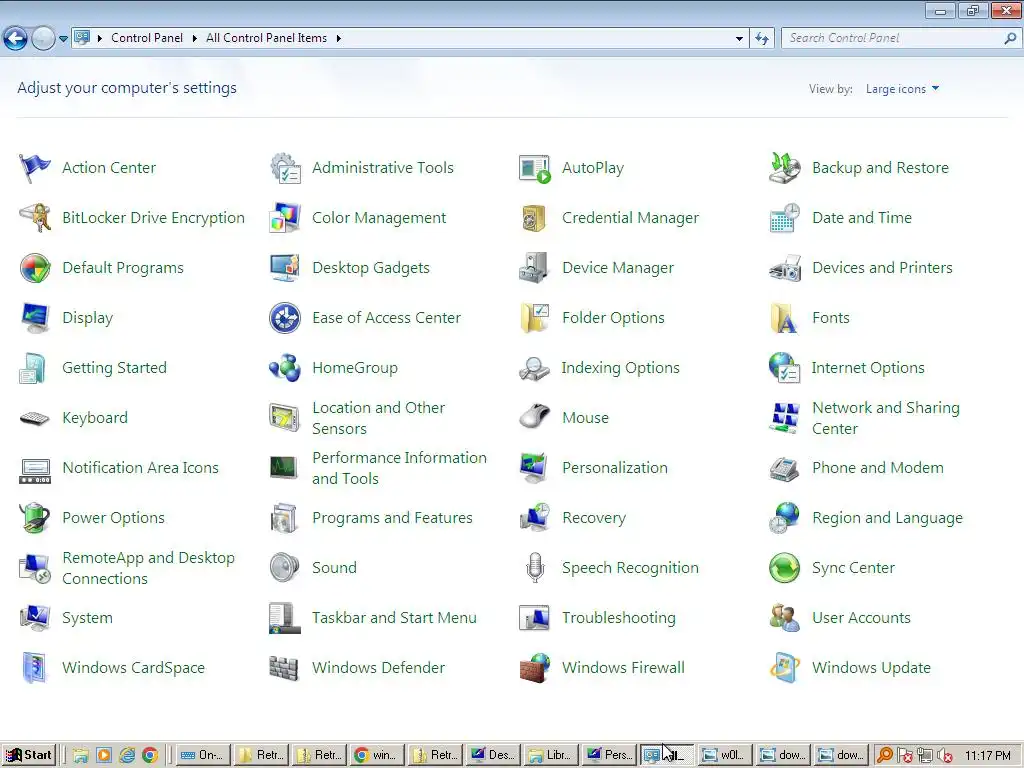Select the All Control Panel Items breadcrumb
The image size is (1024, 768).
point(266,38)
